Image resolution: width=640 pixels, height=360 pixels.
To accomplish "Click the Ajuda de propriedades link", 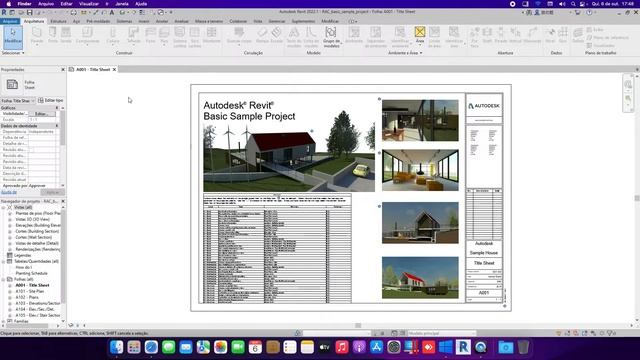I will [x=9, y=192].
